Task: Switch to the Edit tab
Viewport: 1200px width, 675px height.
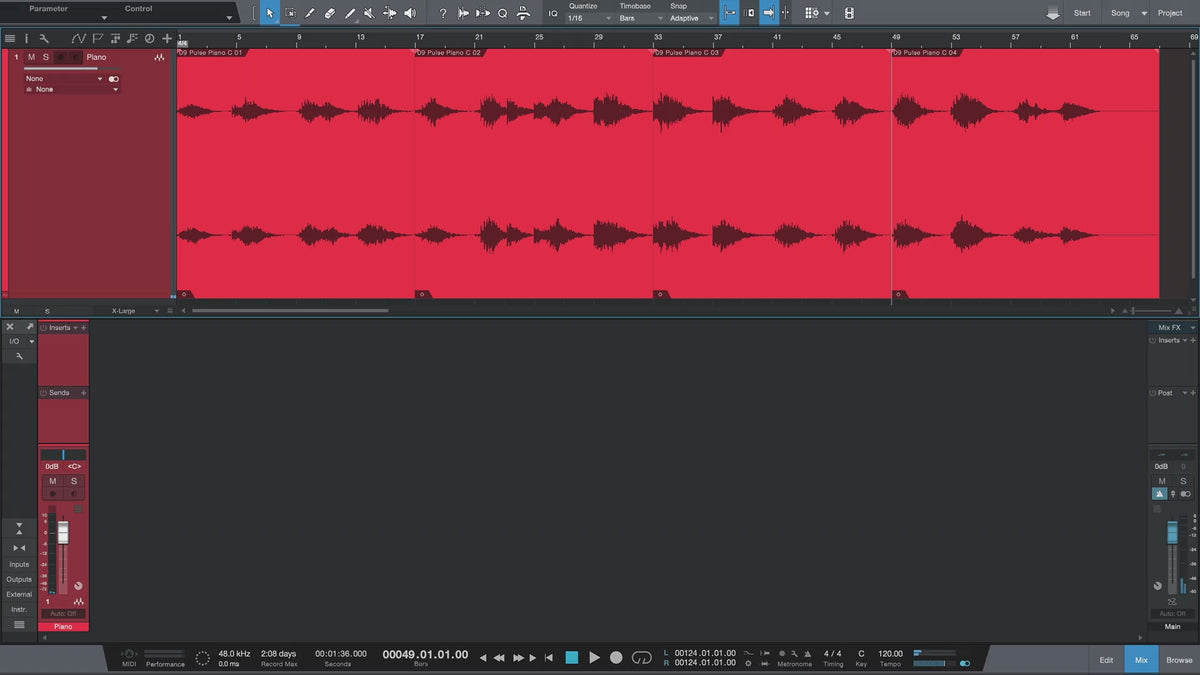Action: [x=1106, y=660]
